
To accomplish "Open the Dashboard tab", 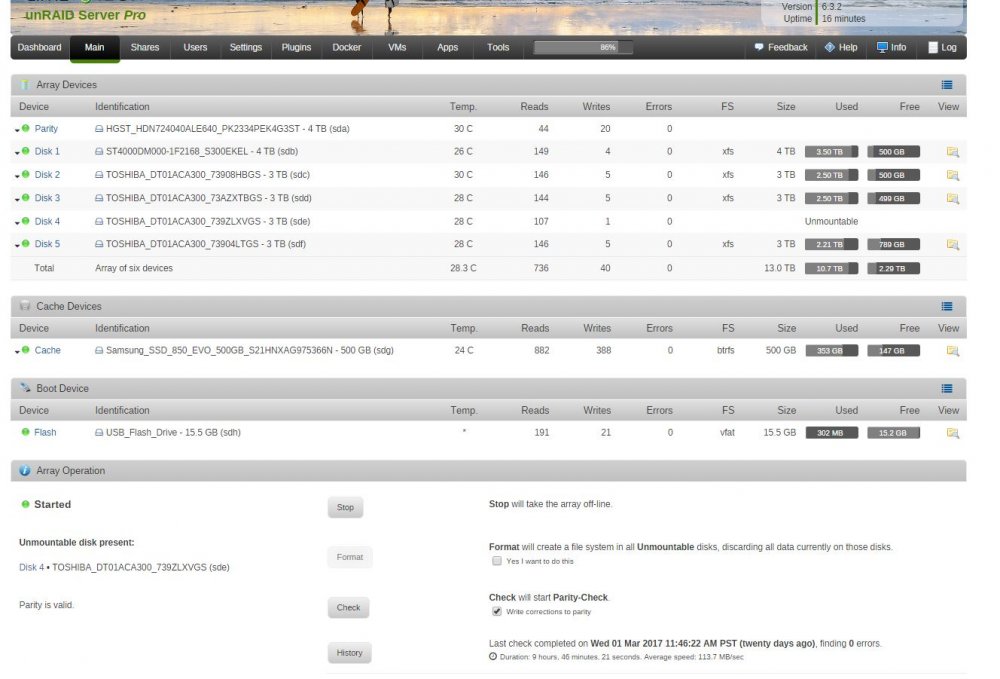I will pyautogui.click(x=40, y=48).
